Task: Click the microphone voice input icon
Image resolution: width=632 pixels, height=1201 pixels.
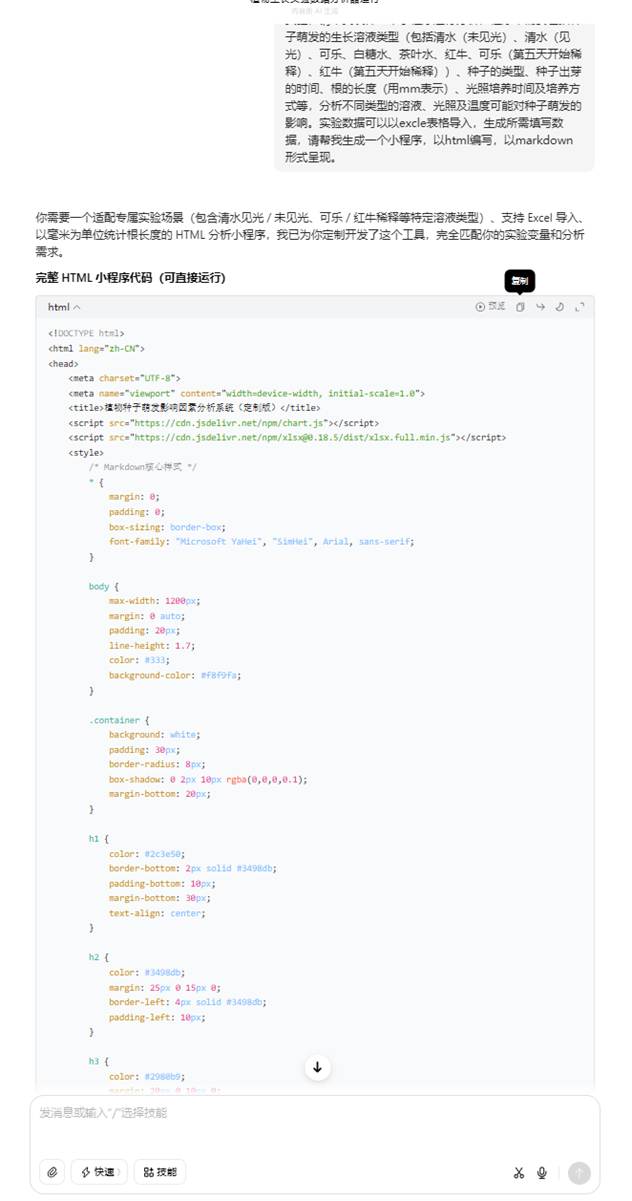Action: click(x=542, y=1173)
